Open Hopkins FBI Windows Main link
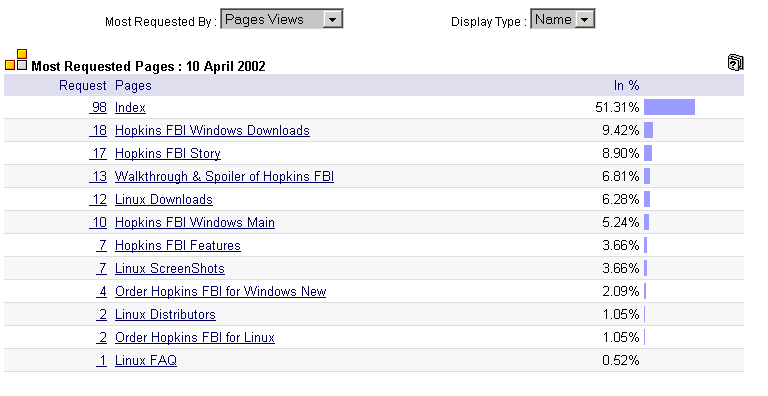 click(x=195, y=223)
